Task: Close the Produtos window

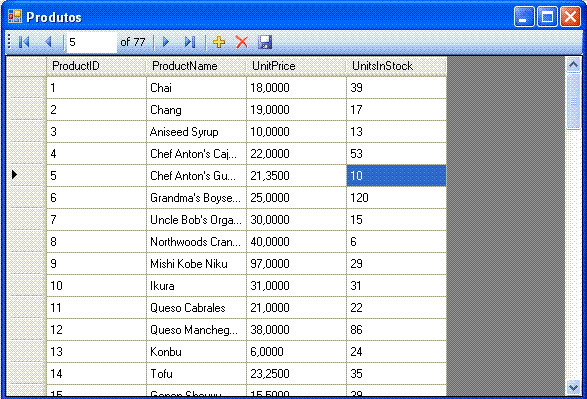Action: pyautogui.click(x=570, y=17)
